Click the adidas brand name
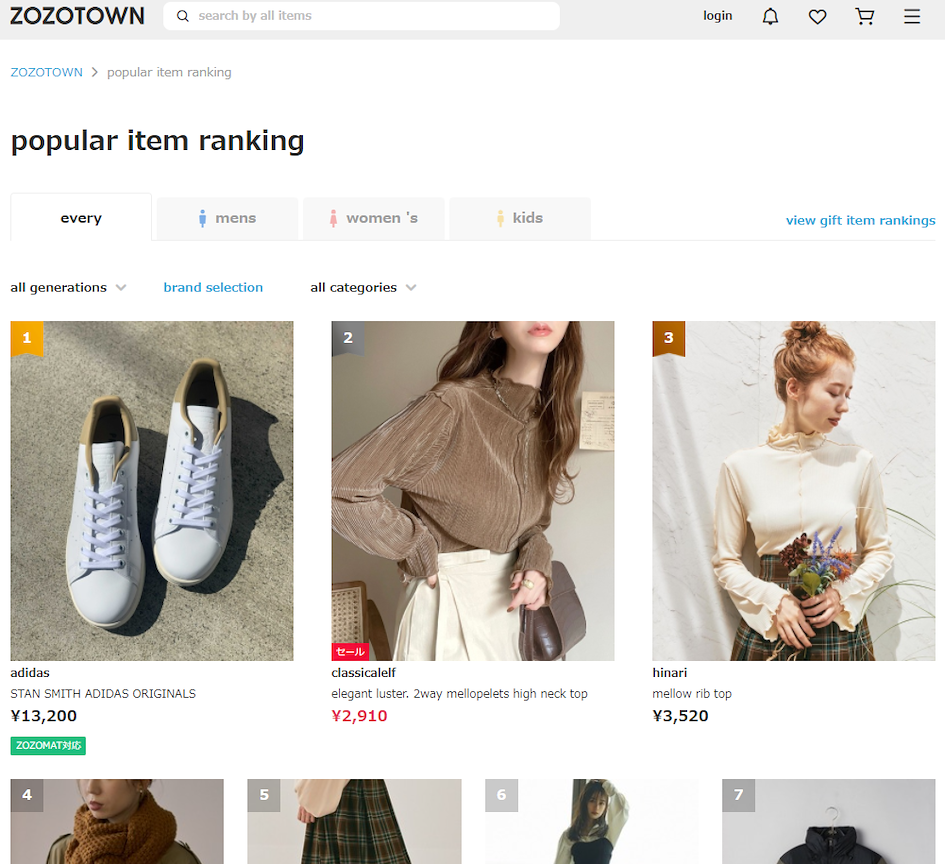Screen dimensions: 945x864 [30, 672]
